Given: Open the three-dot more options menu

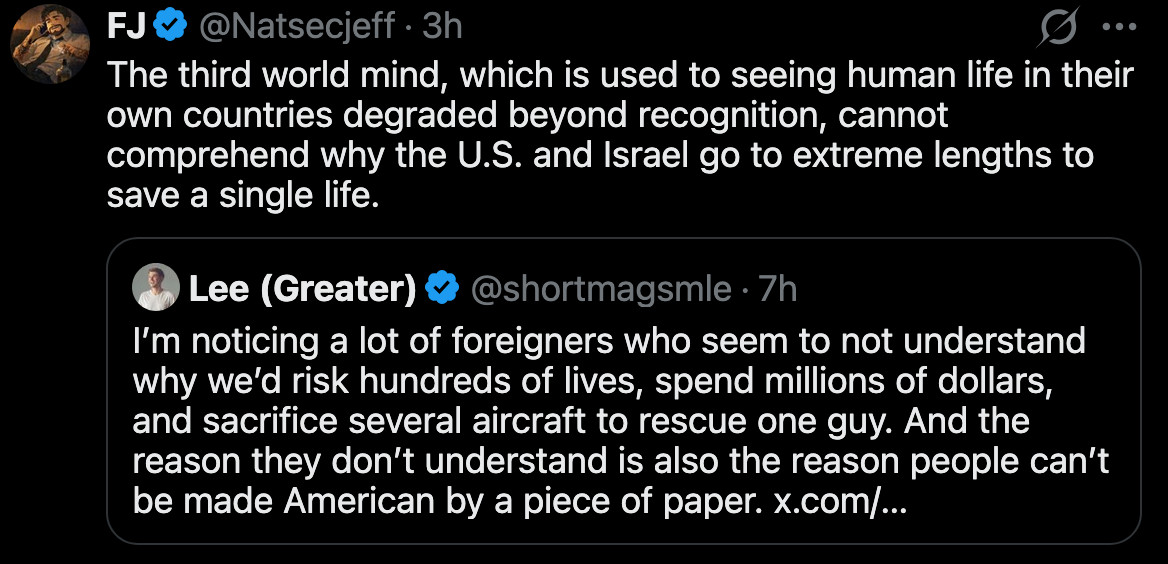Looking at the screenshot, I should click(1120, 28).
